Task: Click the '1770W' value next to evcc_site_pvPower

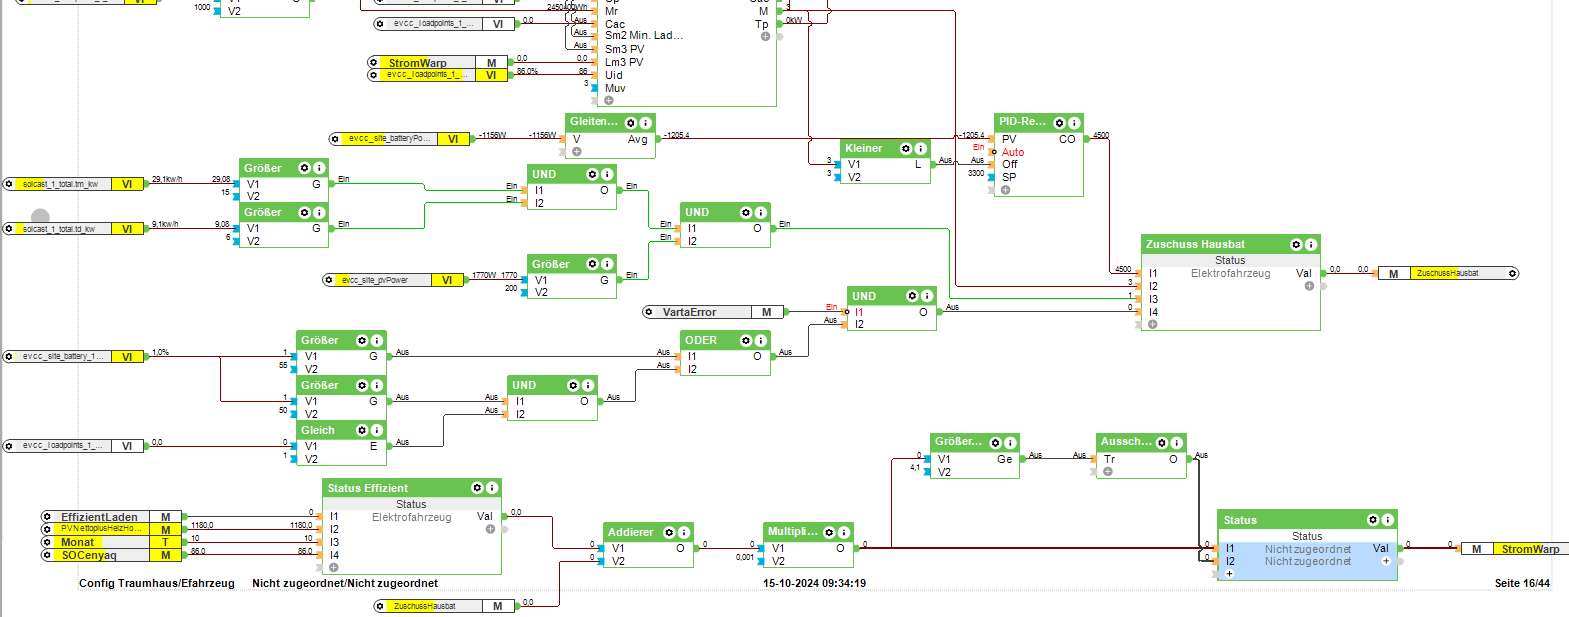Action: (x=484, y=275)
